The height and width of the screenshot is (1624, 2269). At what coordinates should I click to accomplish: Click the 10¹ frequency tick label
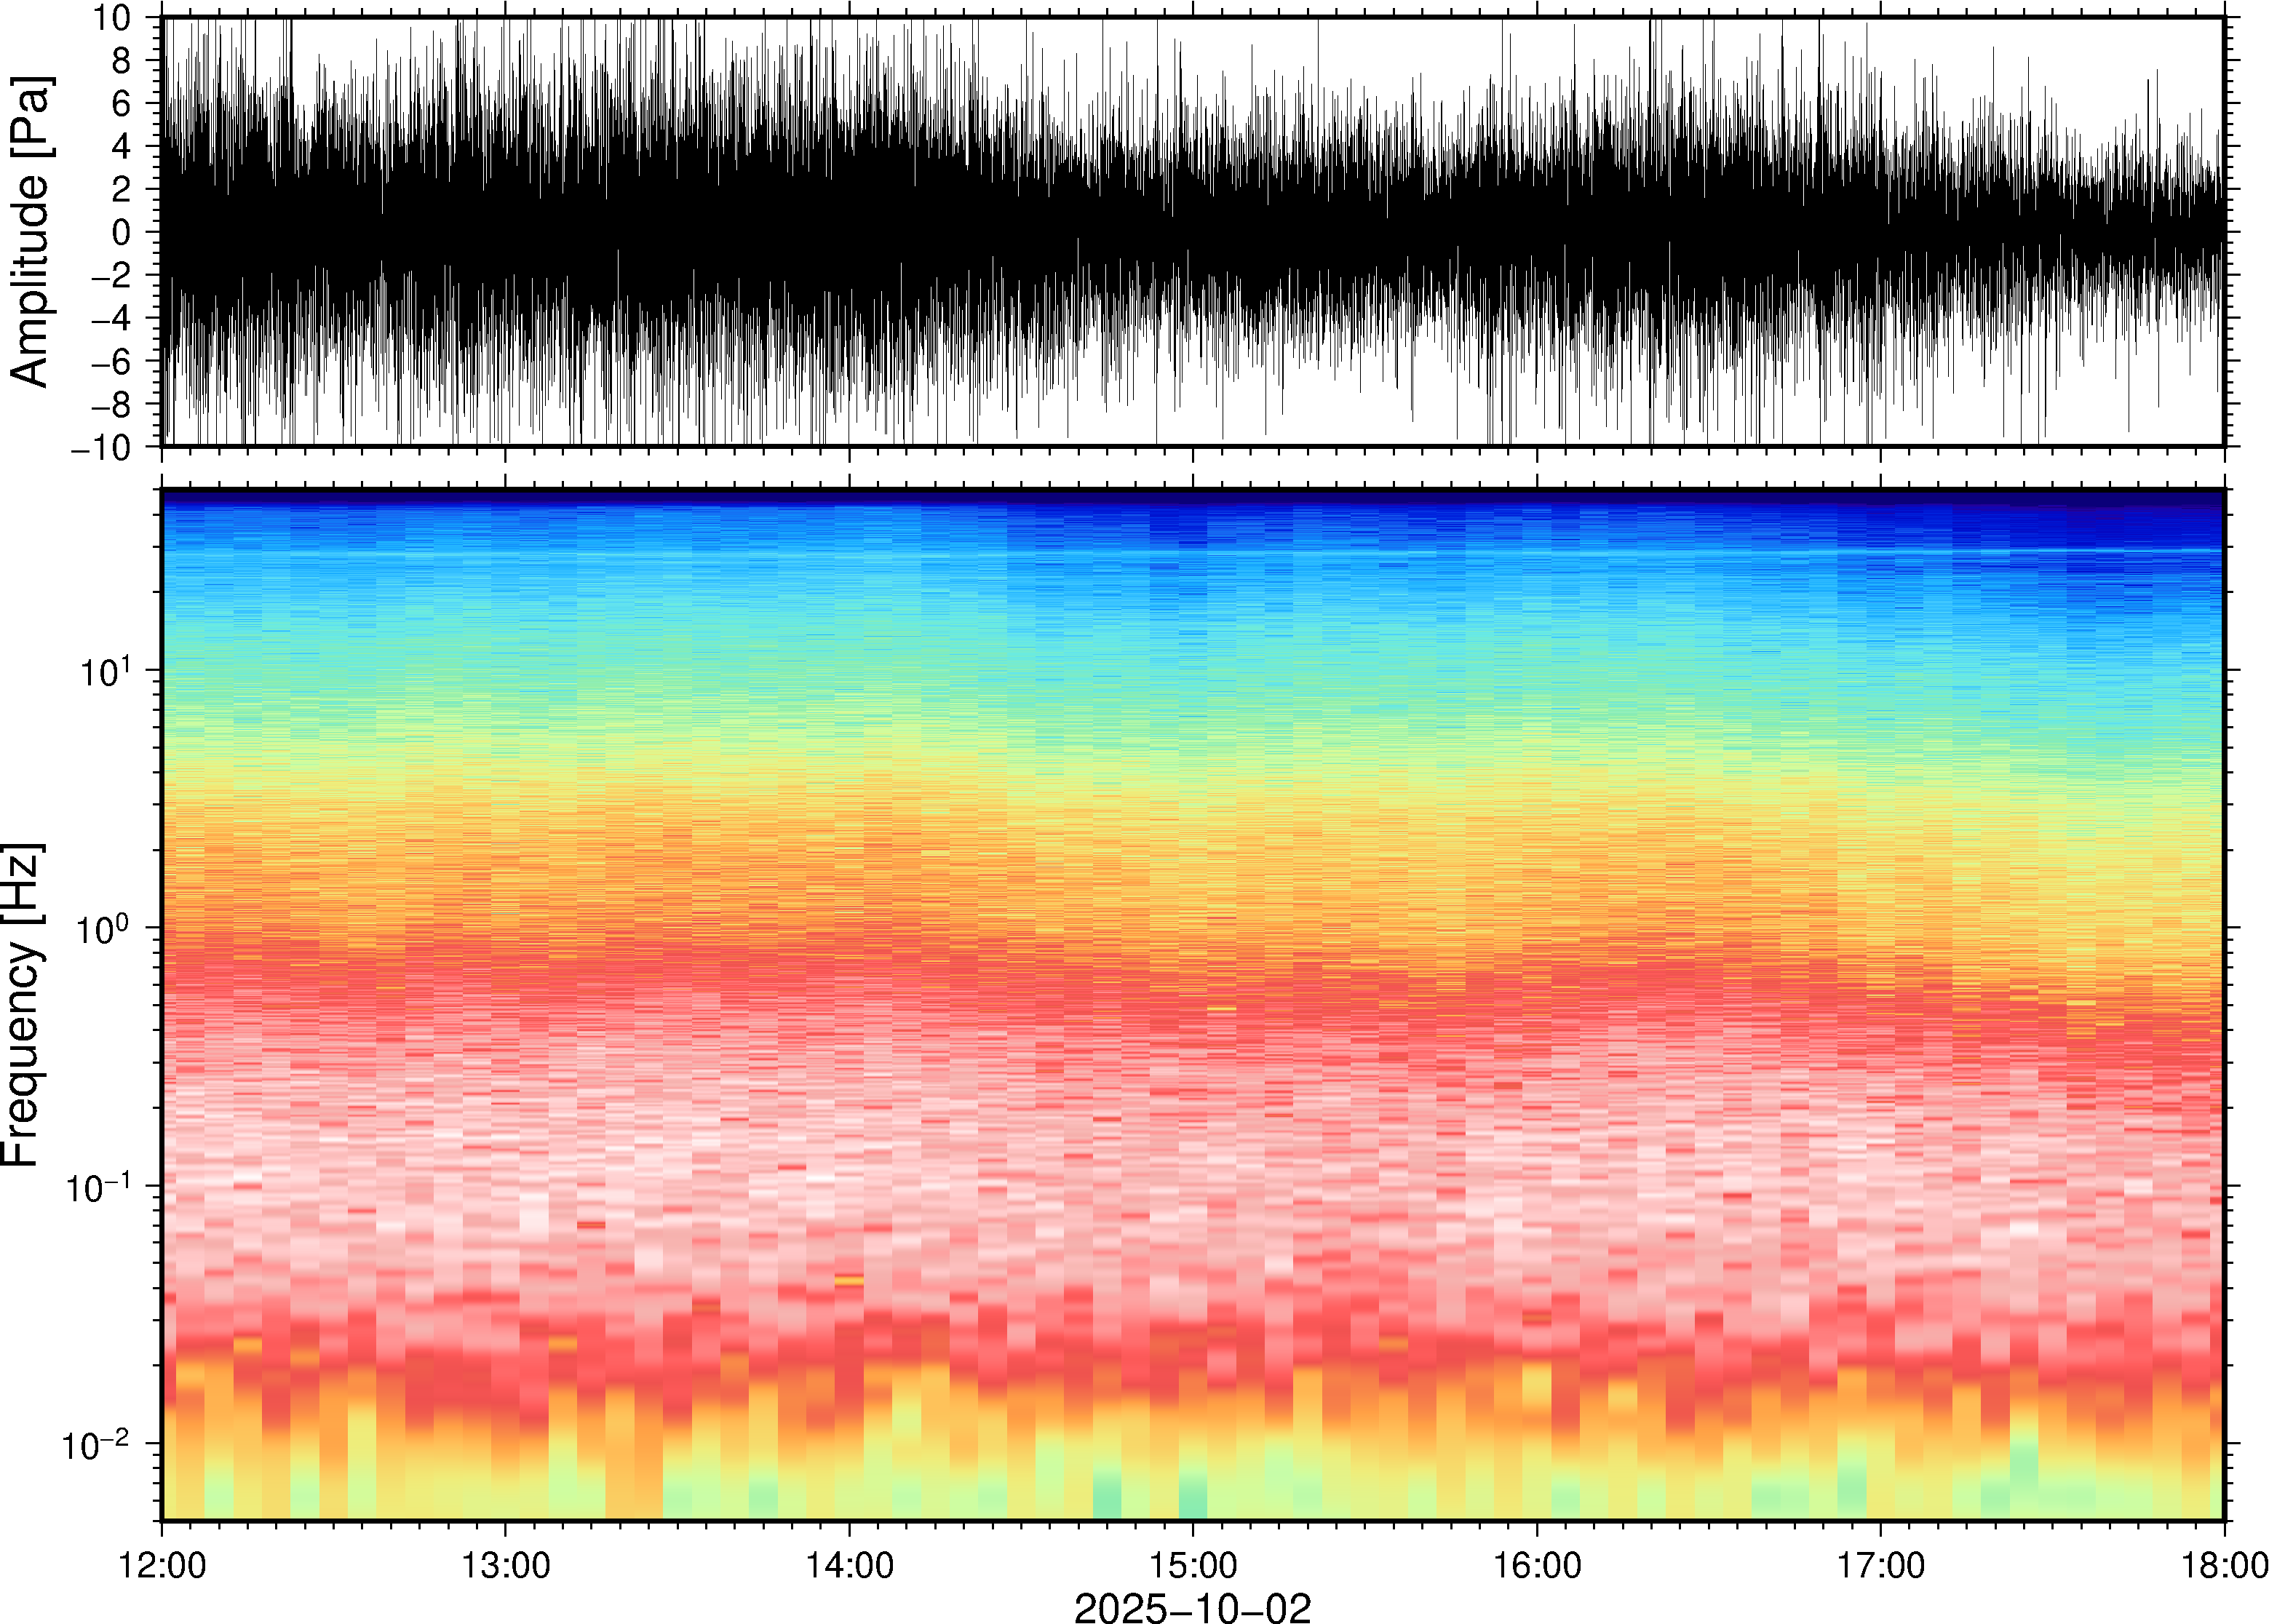point(105,670)
